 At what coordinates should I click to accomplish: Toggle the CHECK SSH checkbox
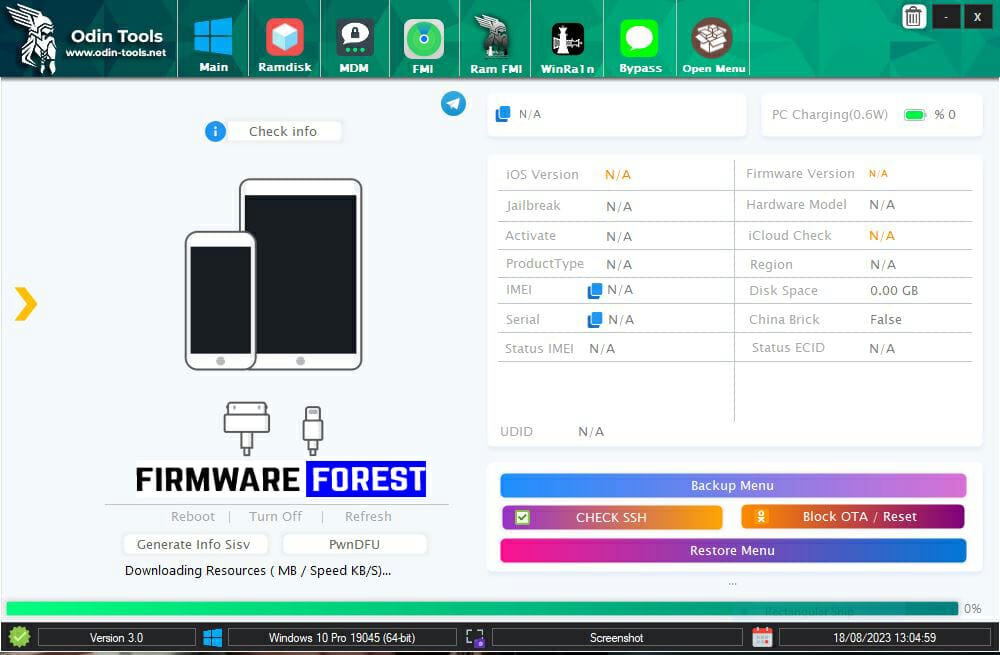tap(522, 516)
